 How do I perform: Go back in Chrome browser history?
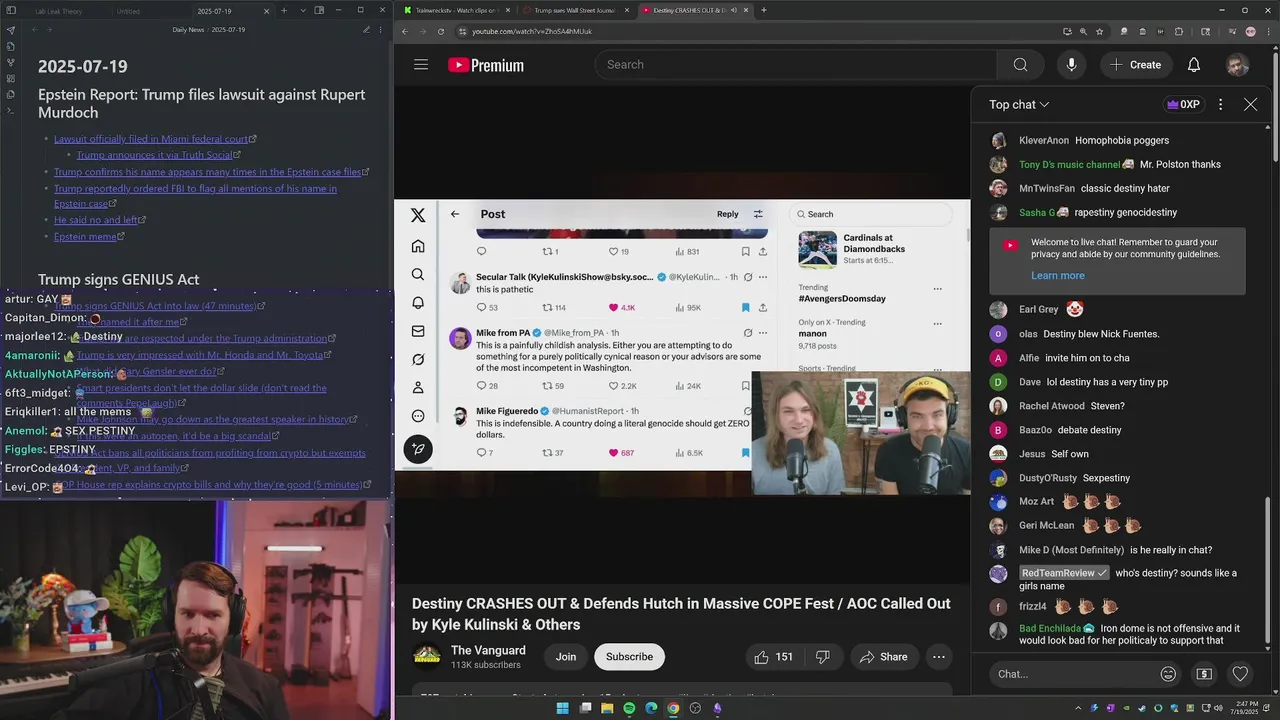(x=405, y=31)
